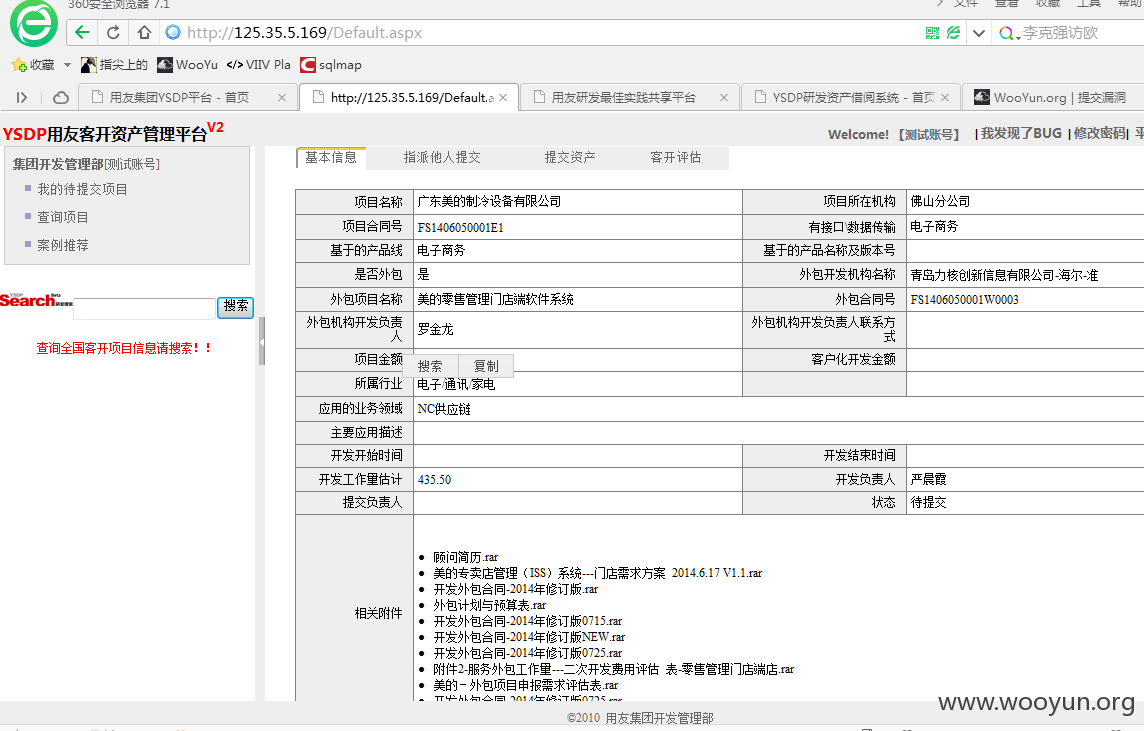This screenshot has width=1144, height=731.
Task: Click the 360 browser logo
Action: pyautogui.click(x=34, y=23)
